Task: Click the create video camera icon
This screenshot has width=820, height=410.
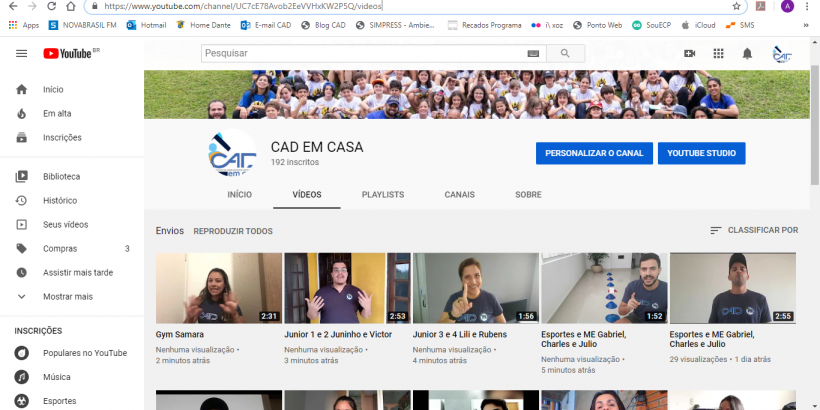Action: click(x=689, y=53)
